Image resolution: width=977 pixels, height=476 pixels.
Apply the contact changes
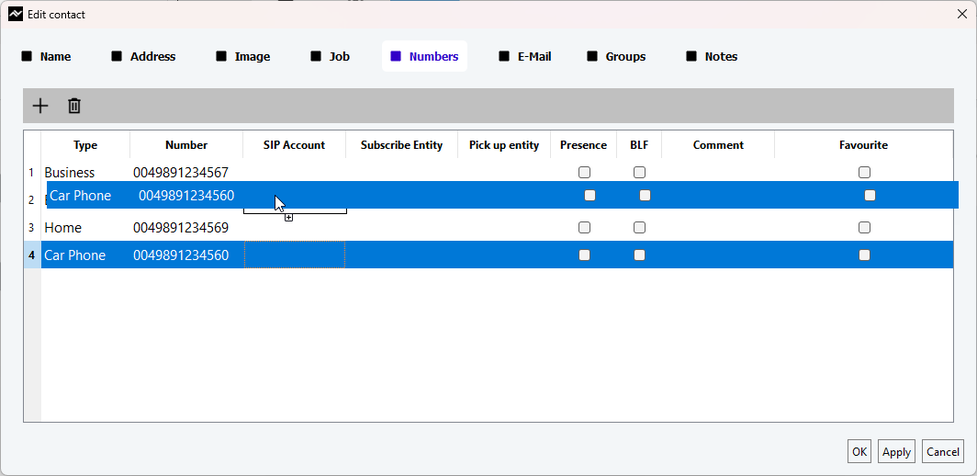(897, 452)
